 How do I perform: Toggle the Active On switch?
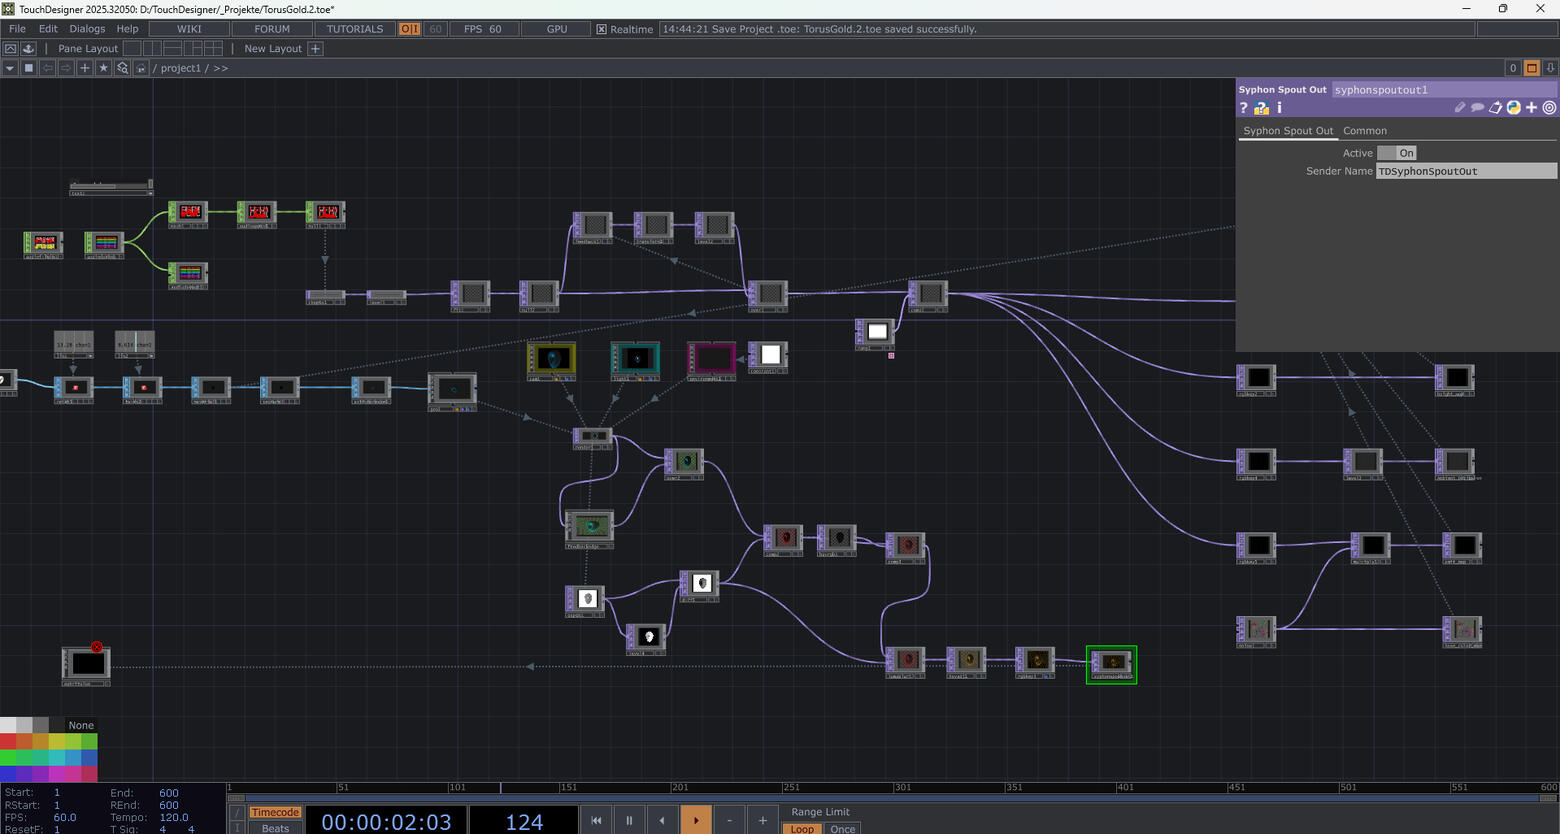tap(1397, 153)
